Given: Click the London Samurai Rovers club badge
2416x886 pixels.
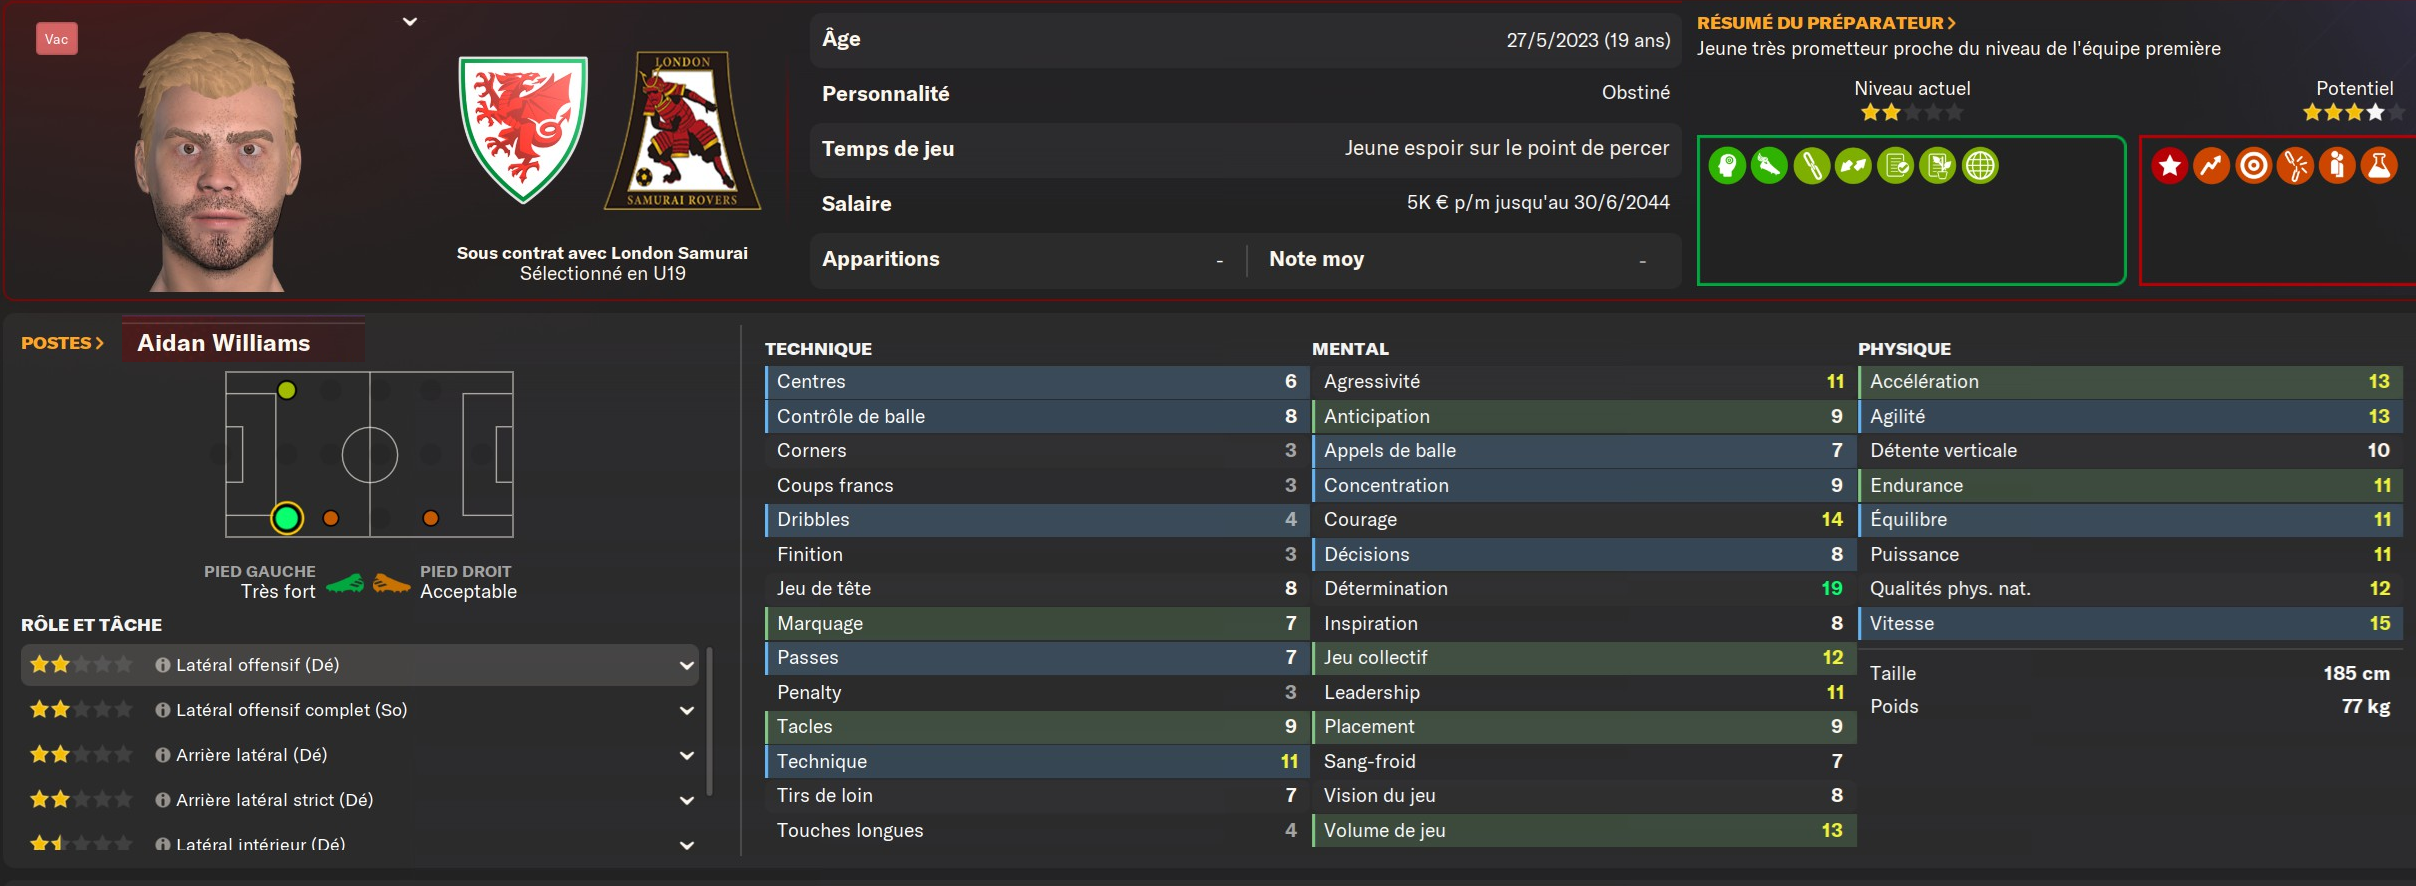Looking at the screenshot, I should [x=683, y=130].
